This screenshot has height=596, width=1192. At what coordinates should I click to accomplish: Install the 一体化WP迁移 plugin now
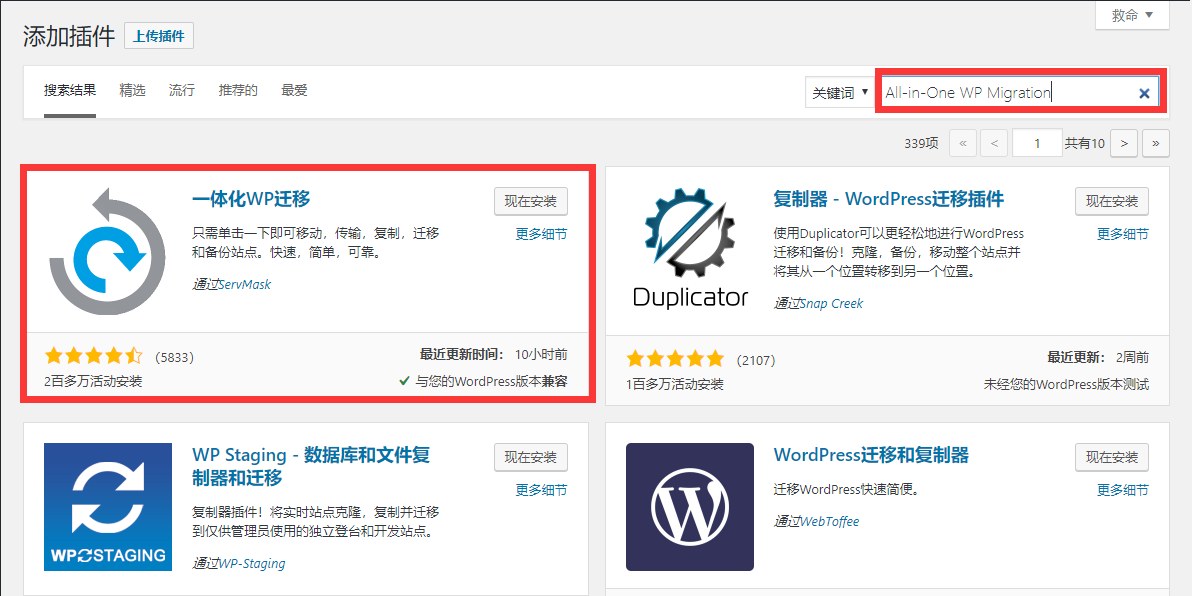pyautogui.click(x=531, y=201)
